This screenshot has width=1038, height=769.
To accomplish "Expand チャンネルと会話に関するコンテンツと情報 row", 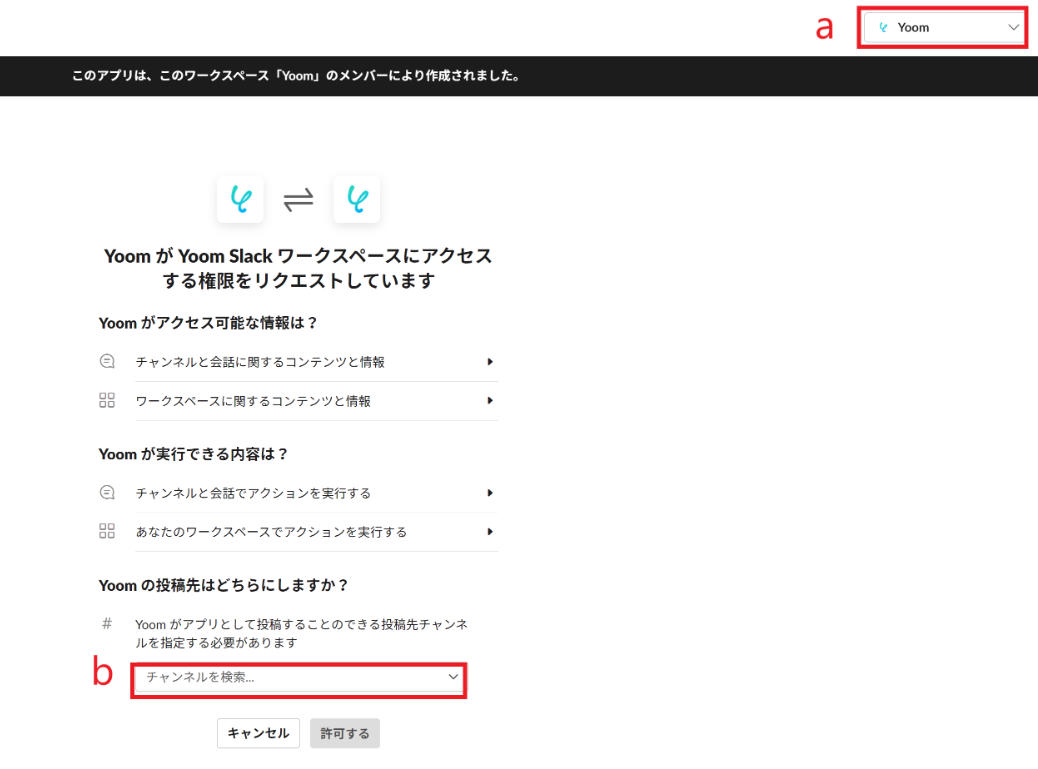I will coord(316,362).
